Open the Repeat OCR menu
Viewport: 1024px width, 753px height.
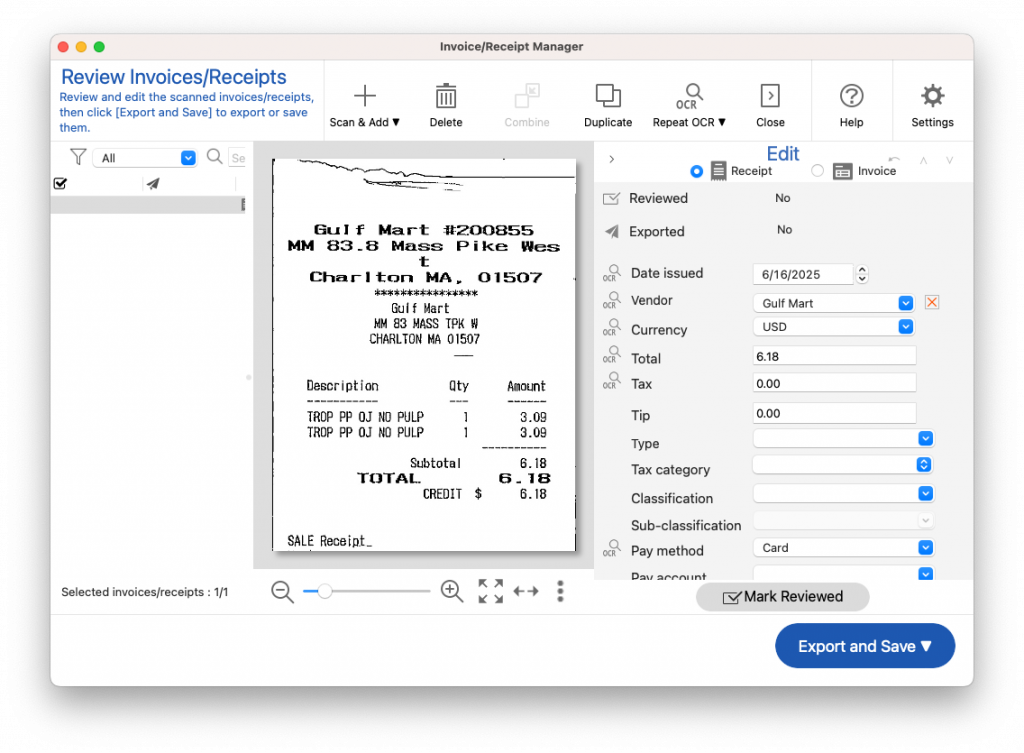coord(689,105)
